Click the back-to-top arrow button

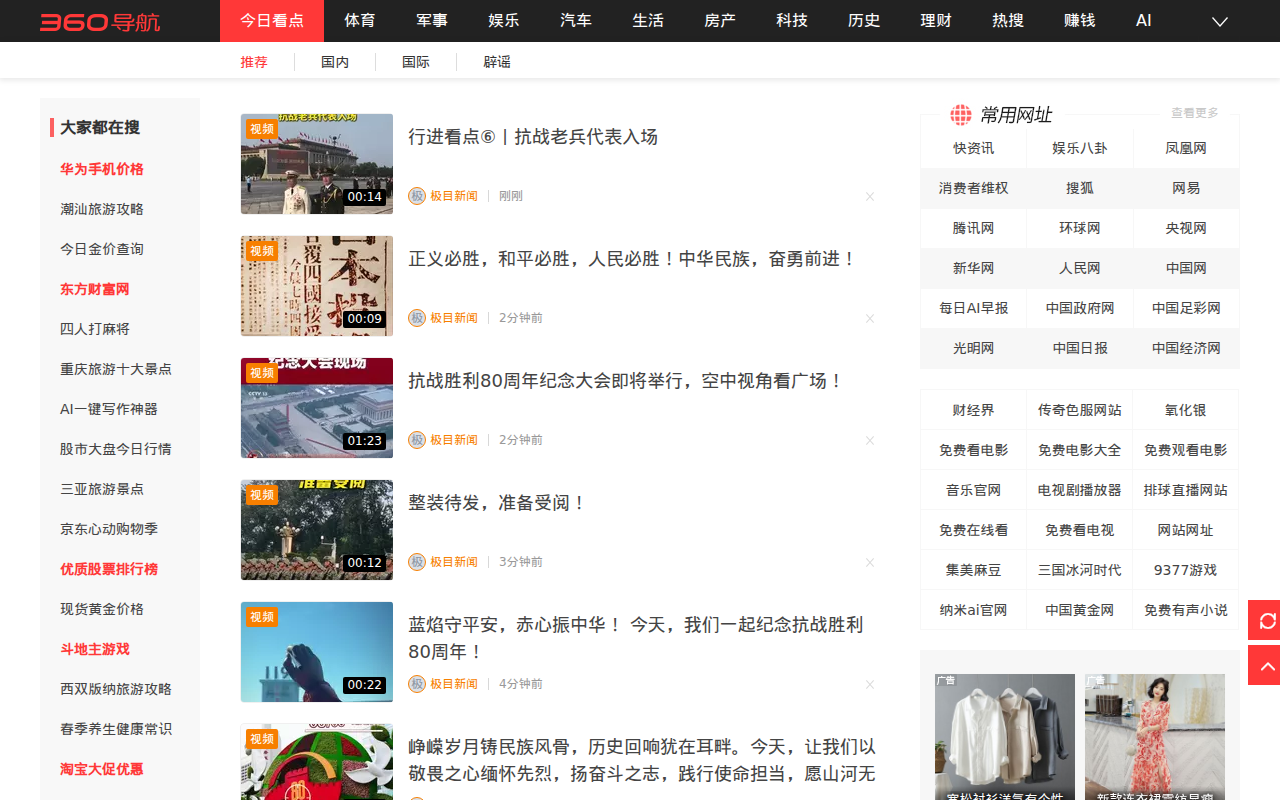tap(1266, 666)
